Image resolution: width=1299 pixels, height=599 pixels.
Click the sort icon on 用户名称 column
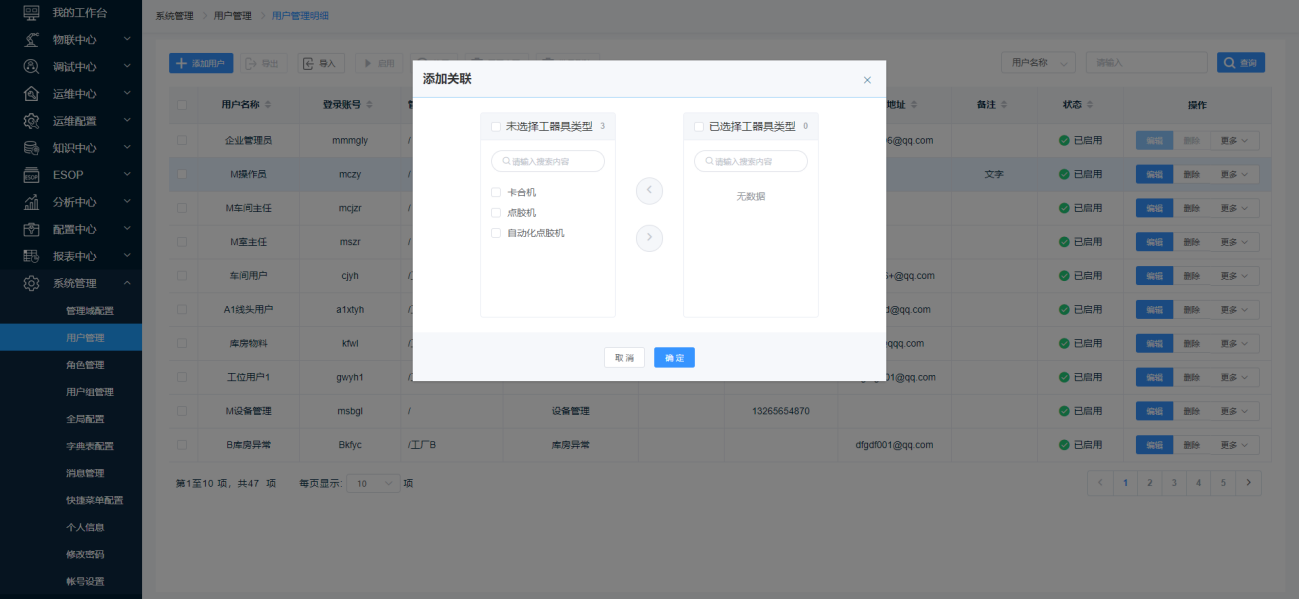268,105
